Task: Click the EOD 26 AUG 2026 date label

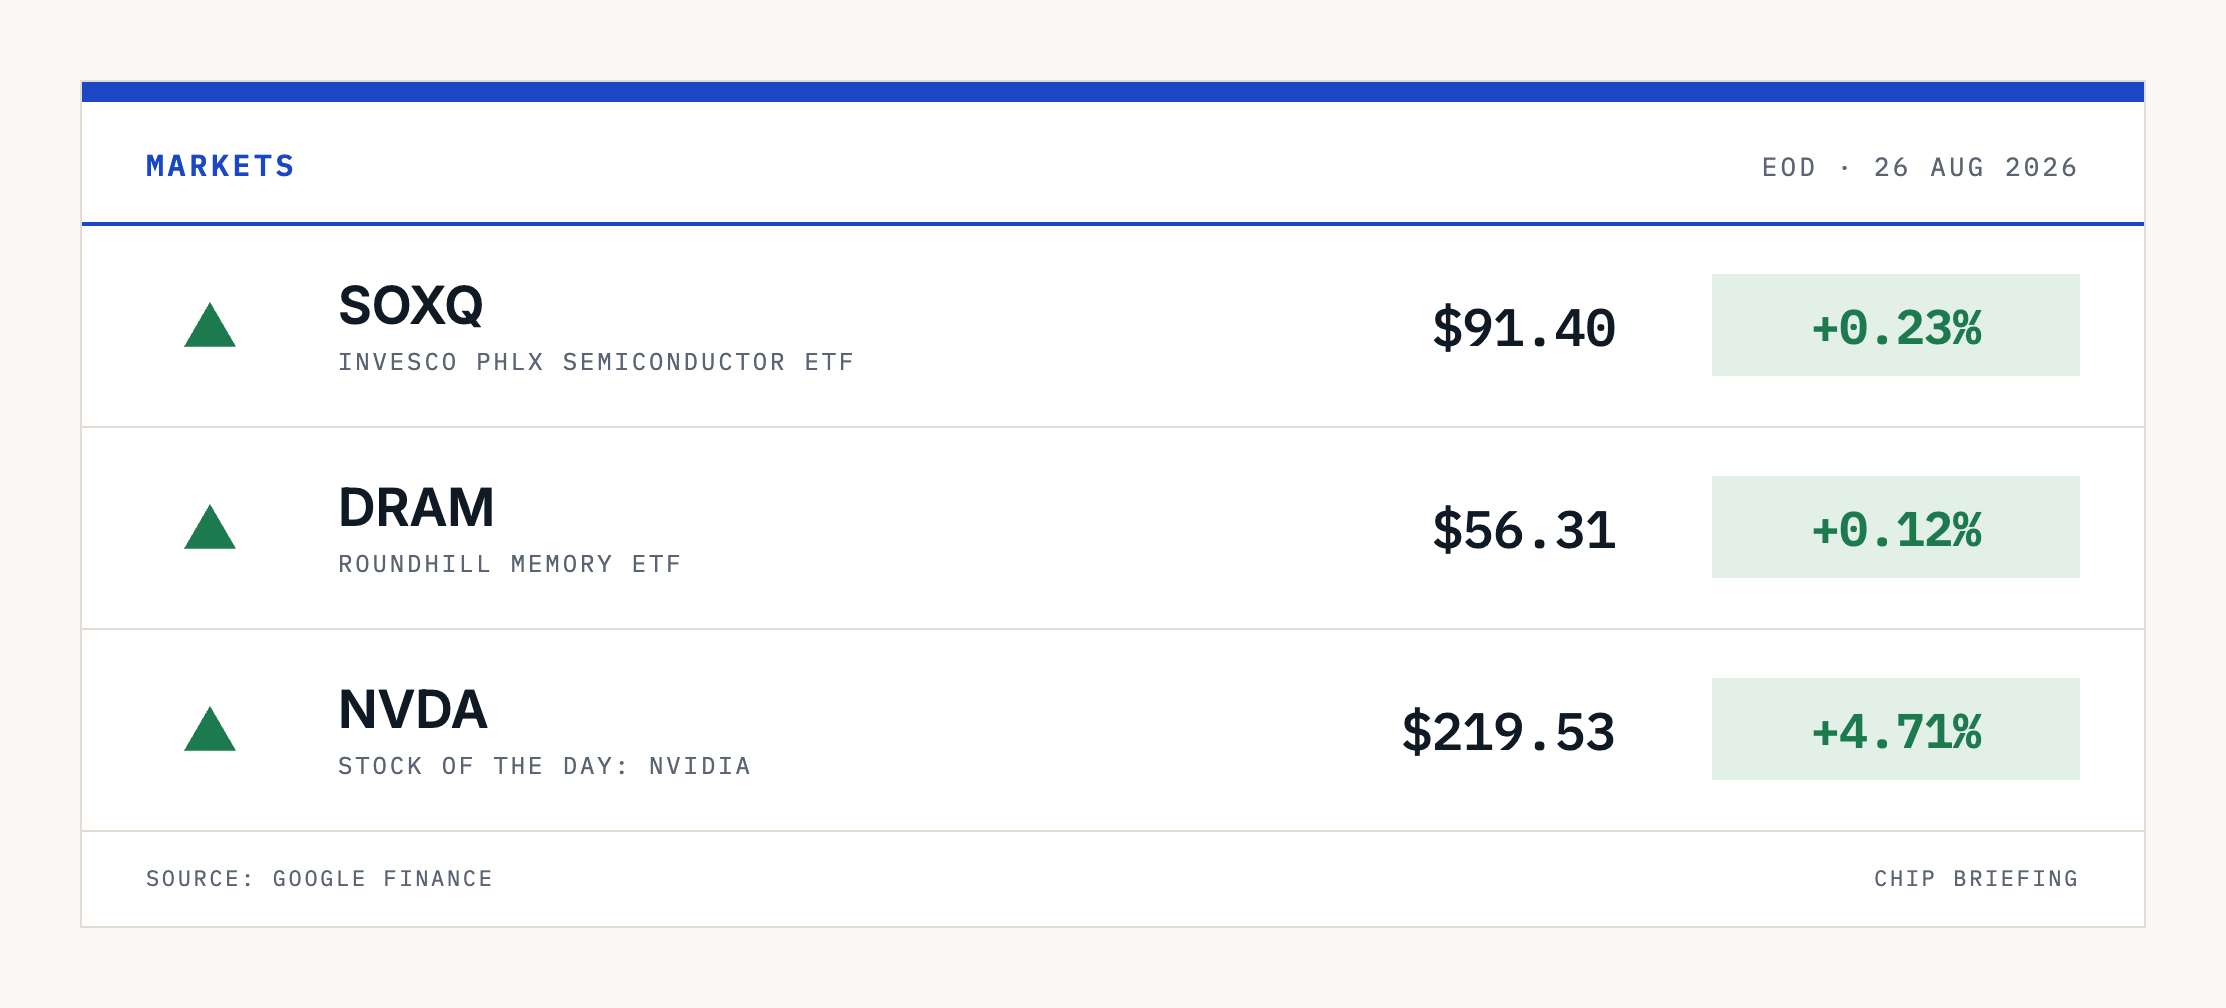Action: 1920,167
